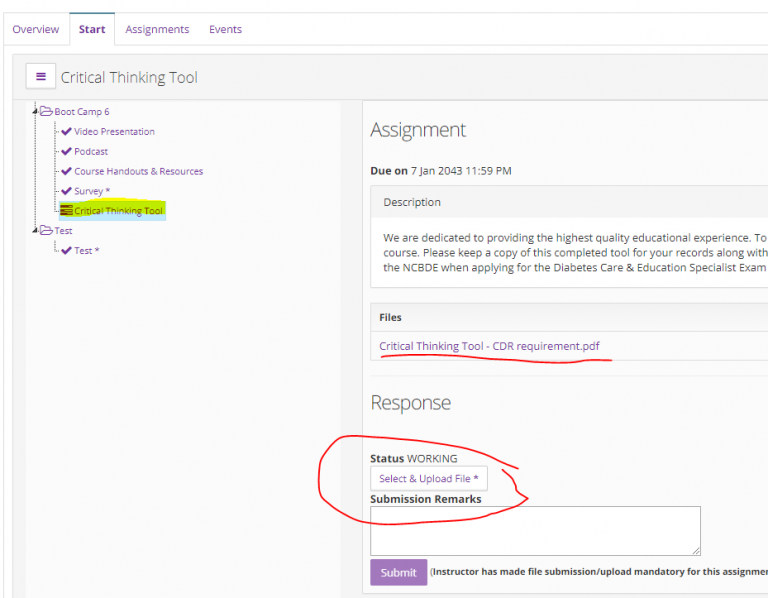The height and width of the screenshot is (598, 768).
Task: Click the checkmark icon next to Survey
Action: pos(66,191)
